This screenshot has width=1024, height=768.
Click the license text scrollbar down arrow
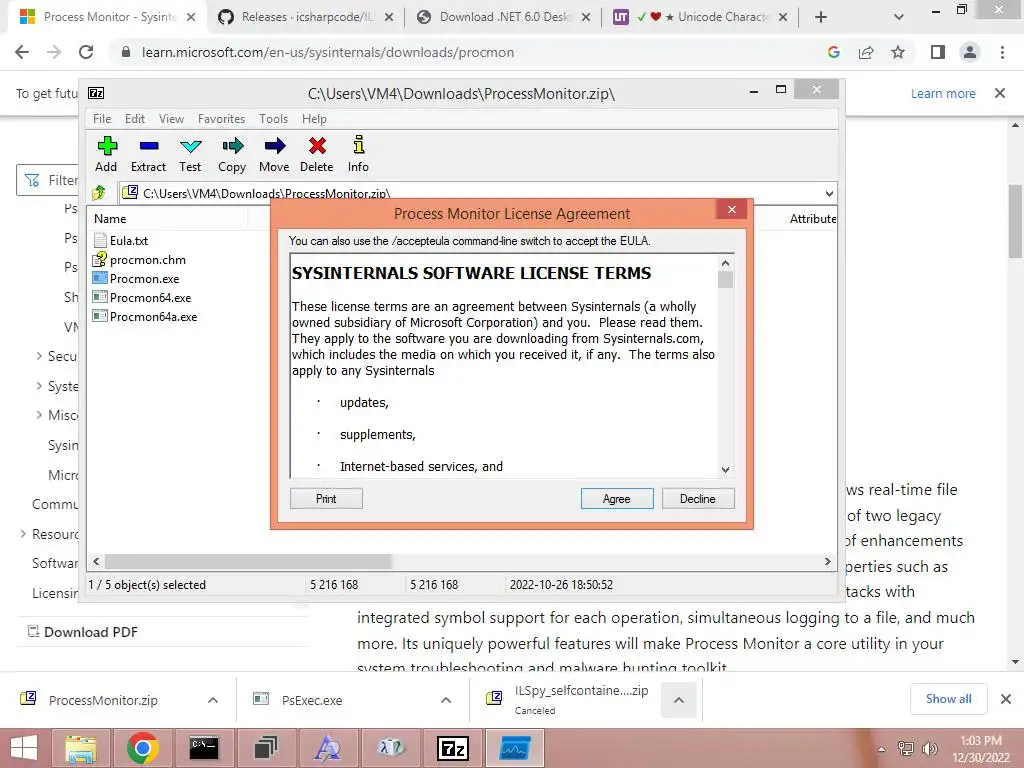(x=726, y=470)
